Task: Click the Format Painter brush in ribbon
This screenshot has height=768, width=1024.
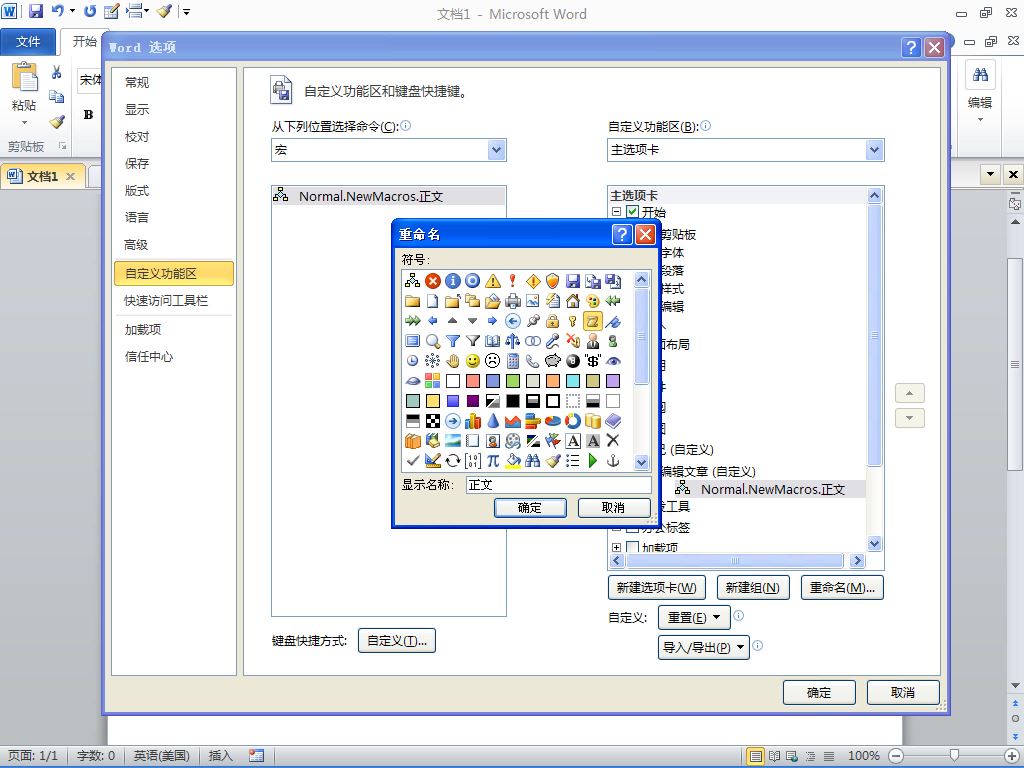Action: coord(57,121)
